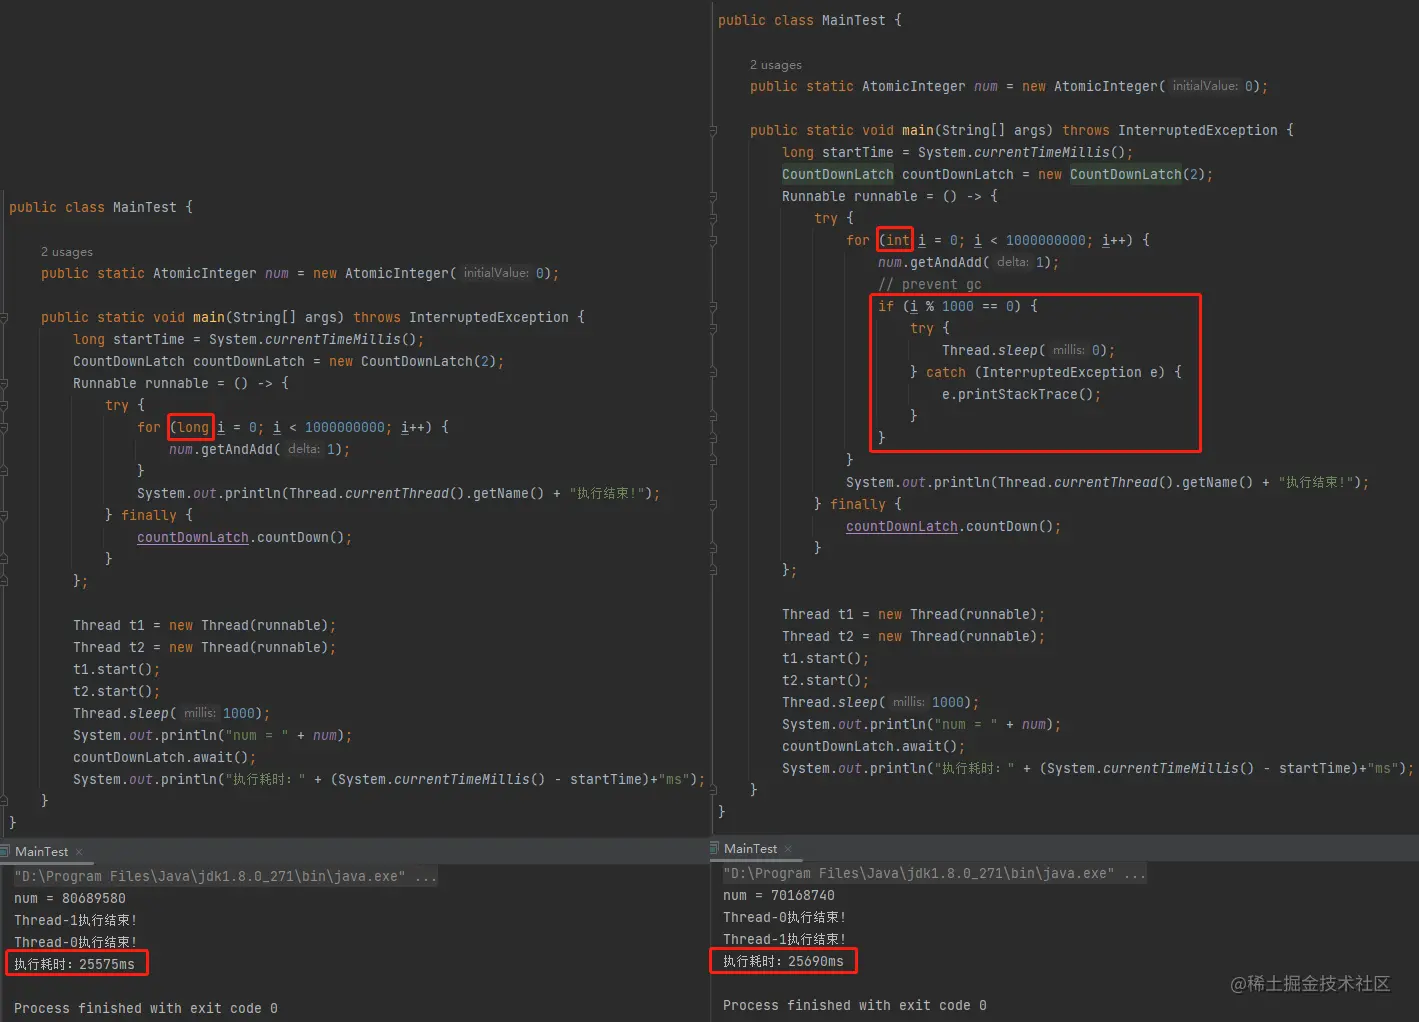This screenshot has height=1022, width=1419.
Task: Select the MainTest run tab in left console
Action: point(41,852)
